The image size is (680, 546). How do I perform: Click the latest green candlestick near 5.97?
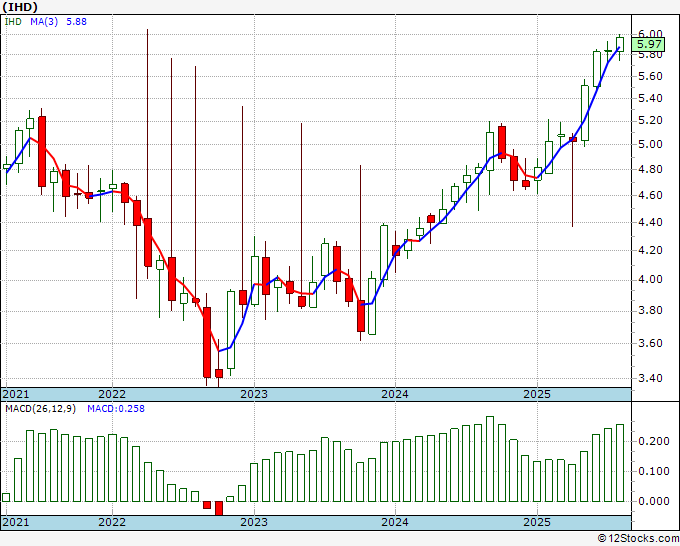(x=620, y=44)
